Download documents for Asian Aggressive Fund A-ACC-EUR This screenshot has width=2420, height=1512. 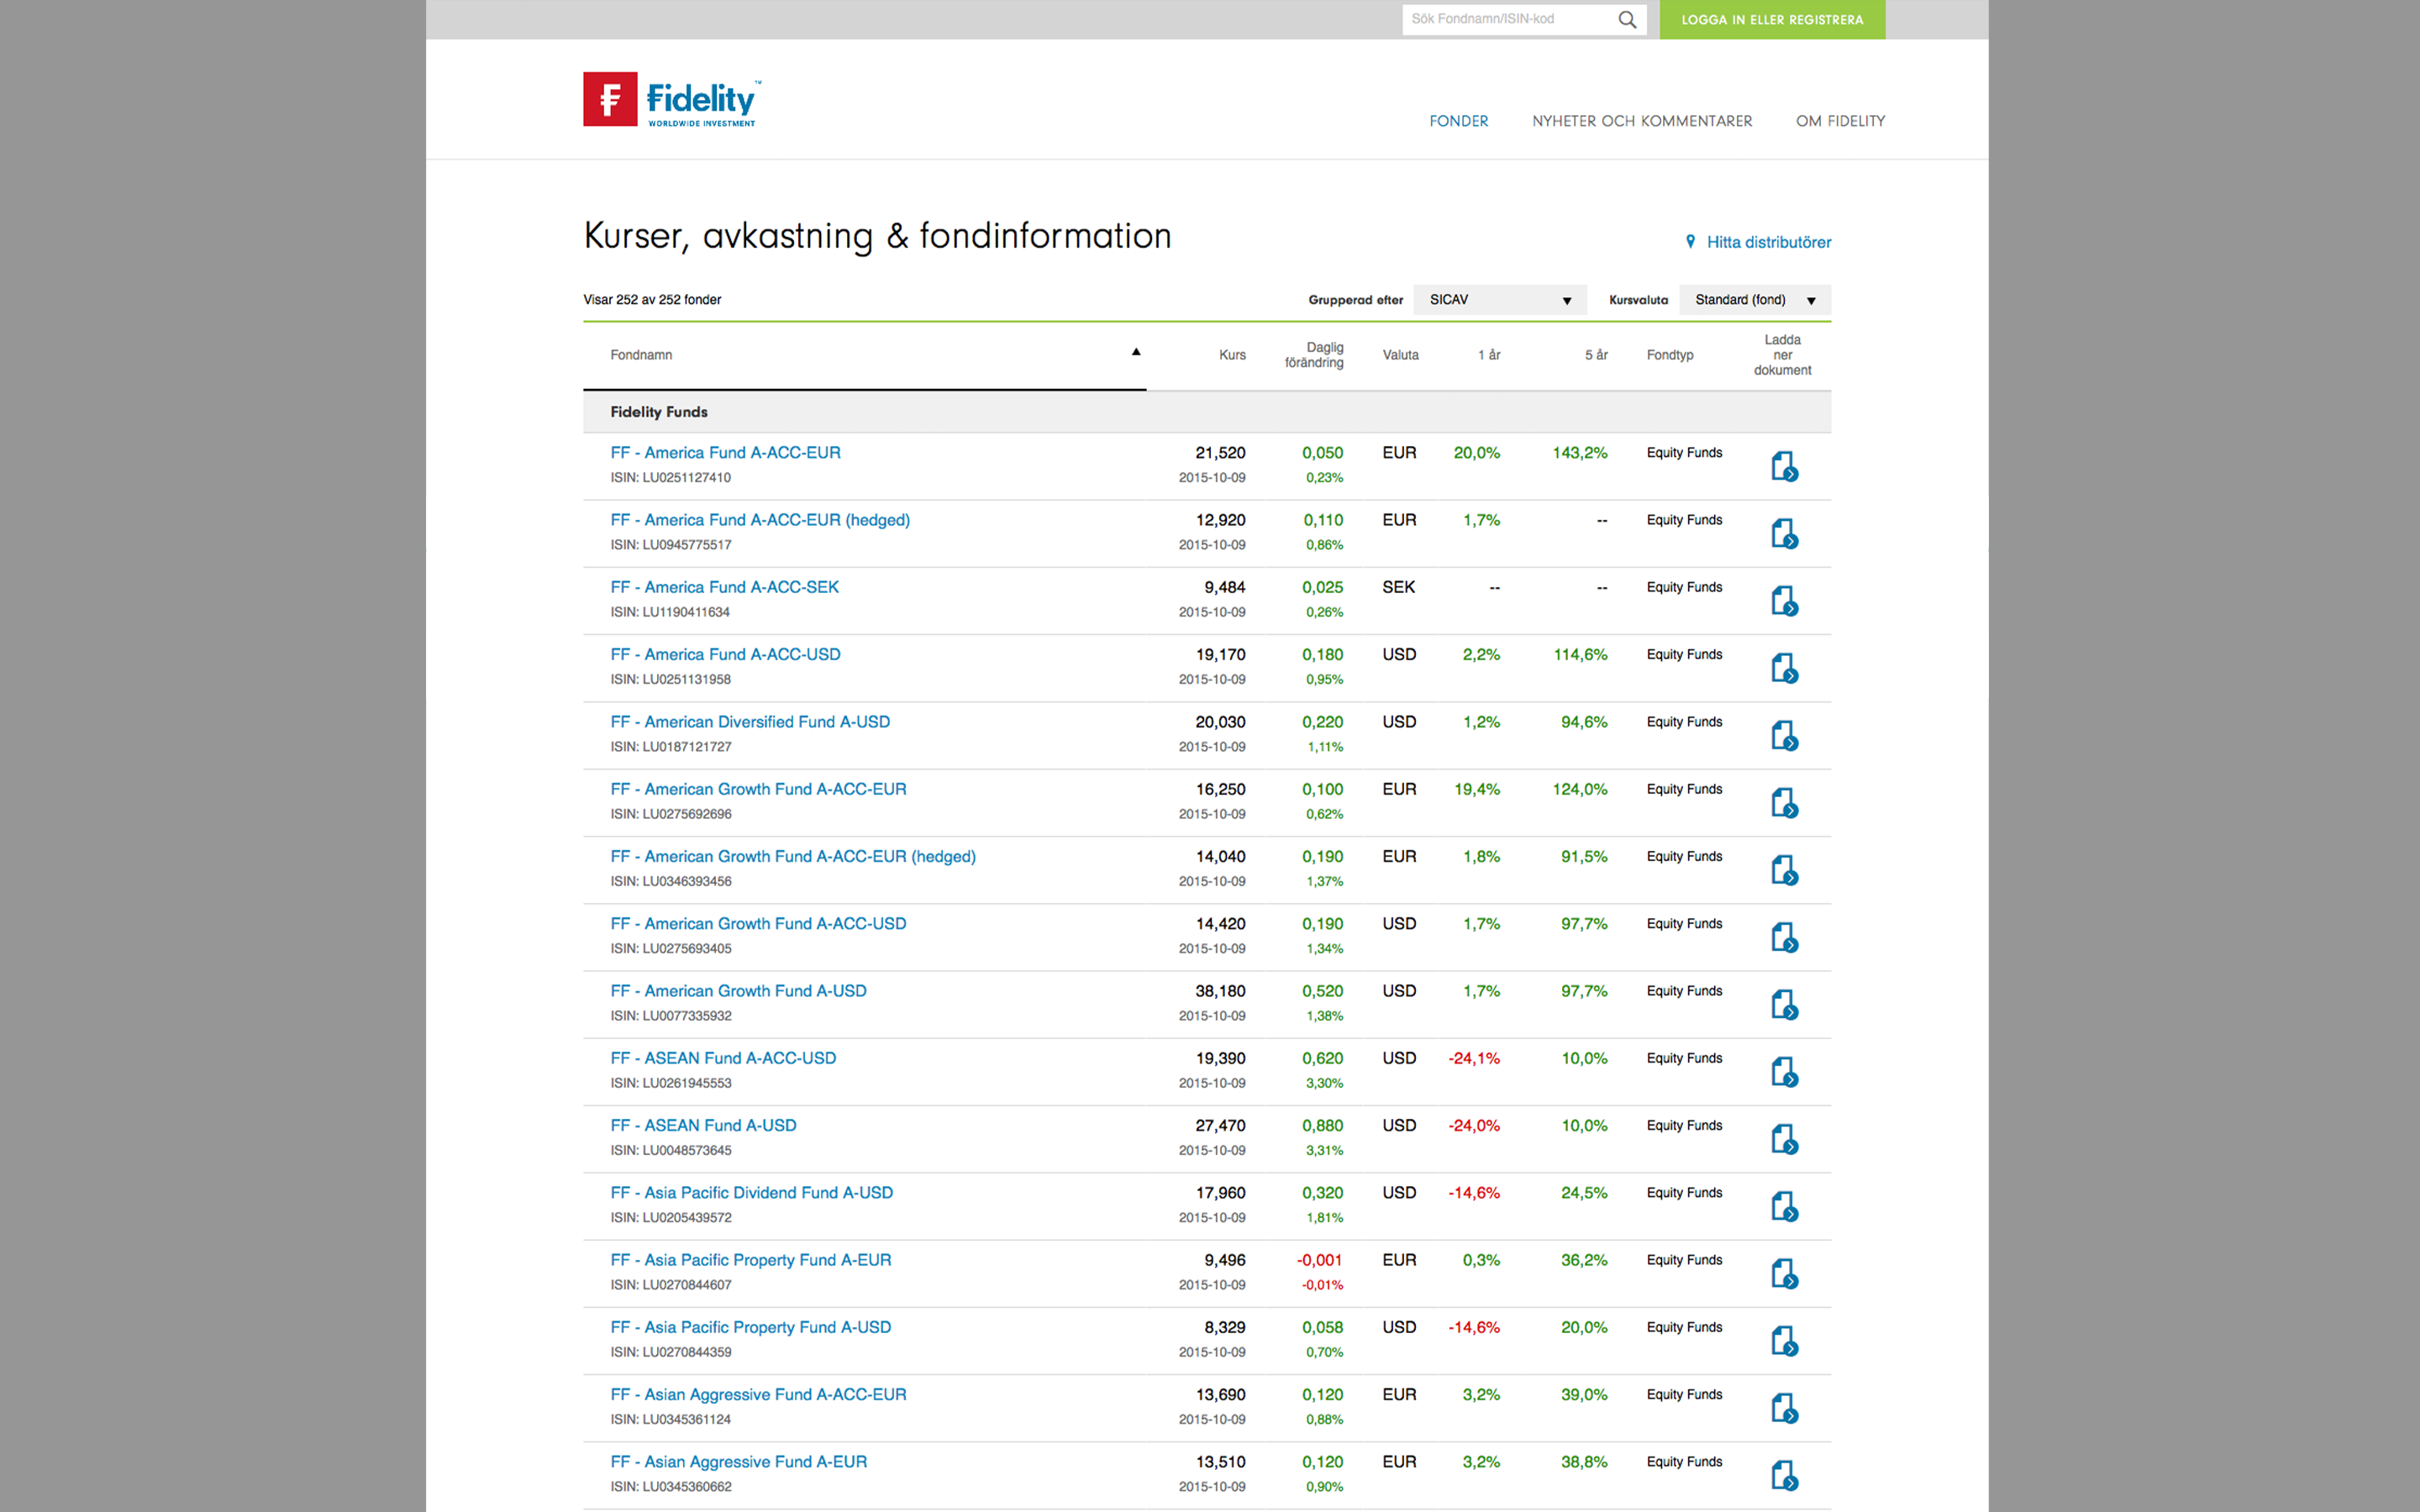tap(1784, 1407)
